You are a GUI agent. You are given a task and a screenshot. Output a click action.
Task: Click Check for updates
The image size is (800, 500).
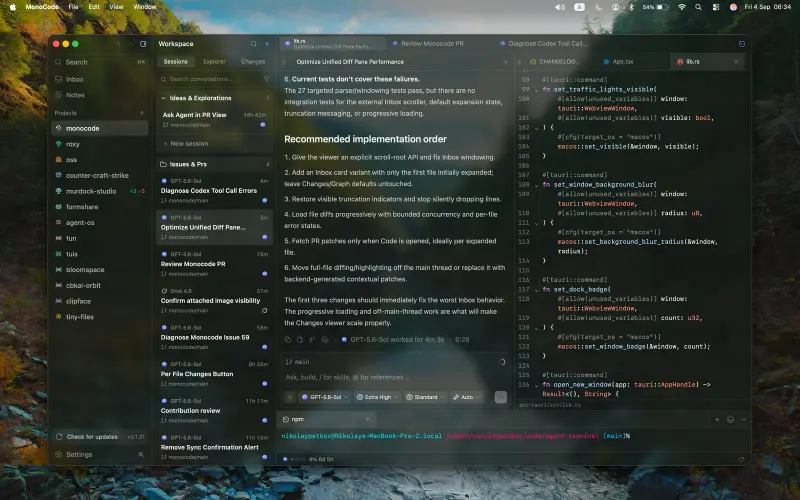coord(100,437)
